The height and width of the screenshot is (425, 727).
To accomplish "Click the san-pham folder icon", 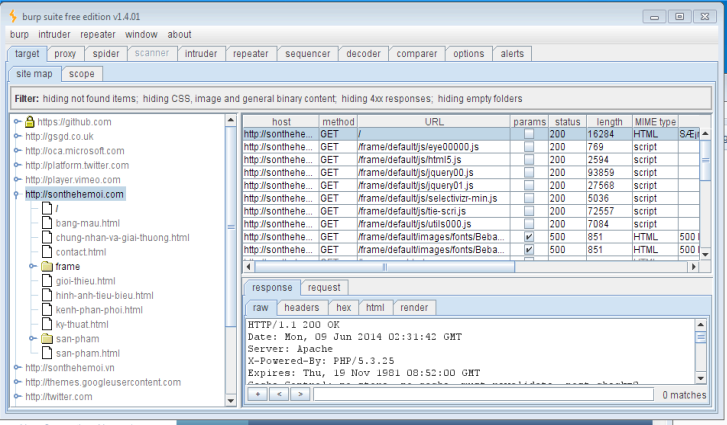I will pyautogui.click(x=47, y=339).
